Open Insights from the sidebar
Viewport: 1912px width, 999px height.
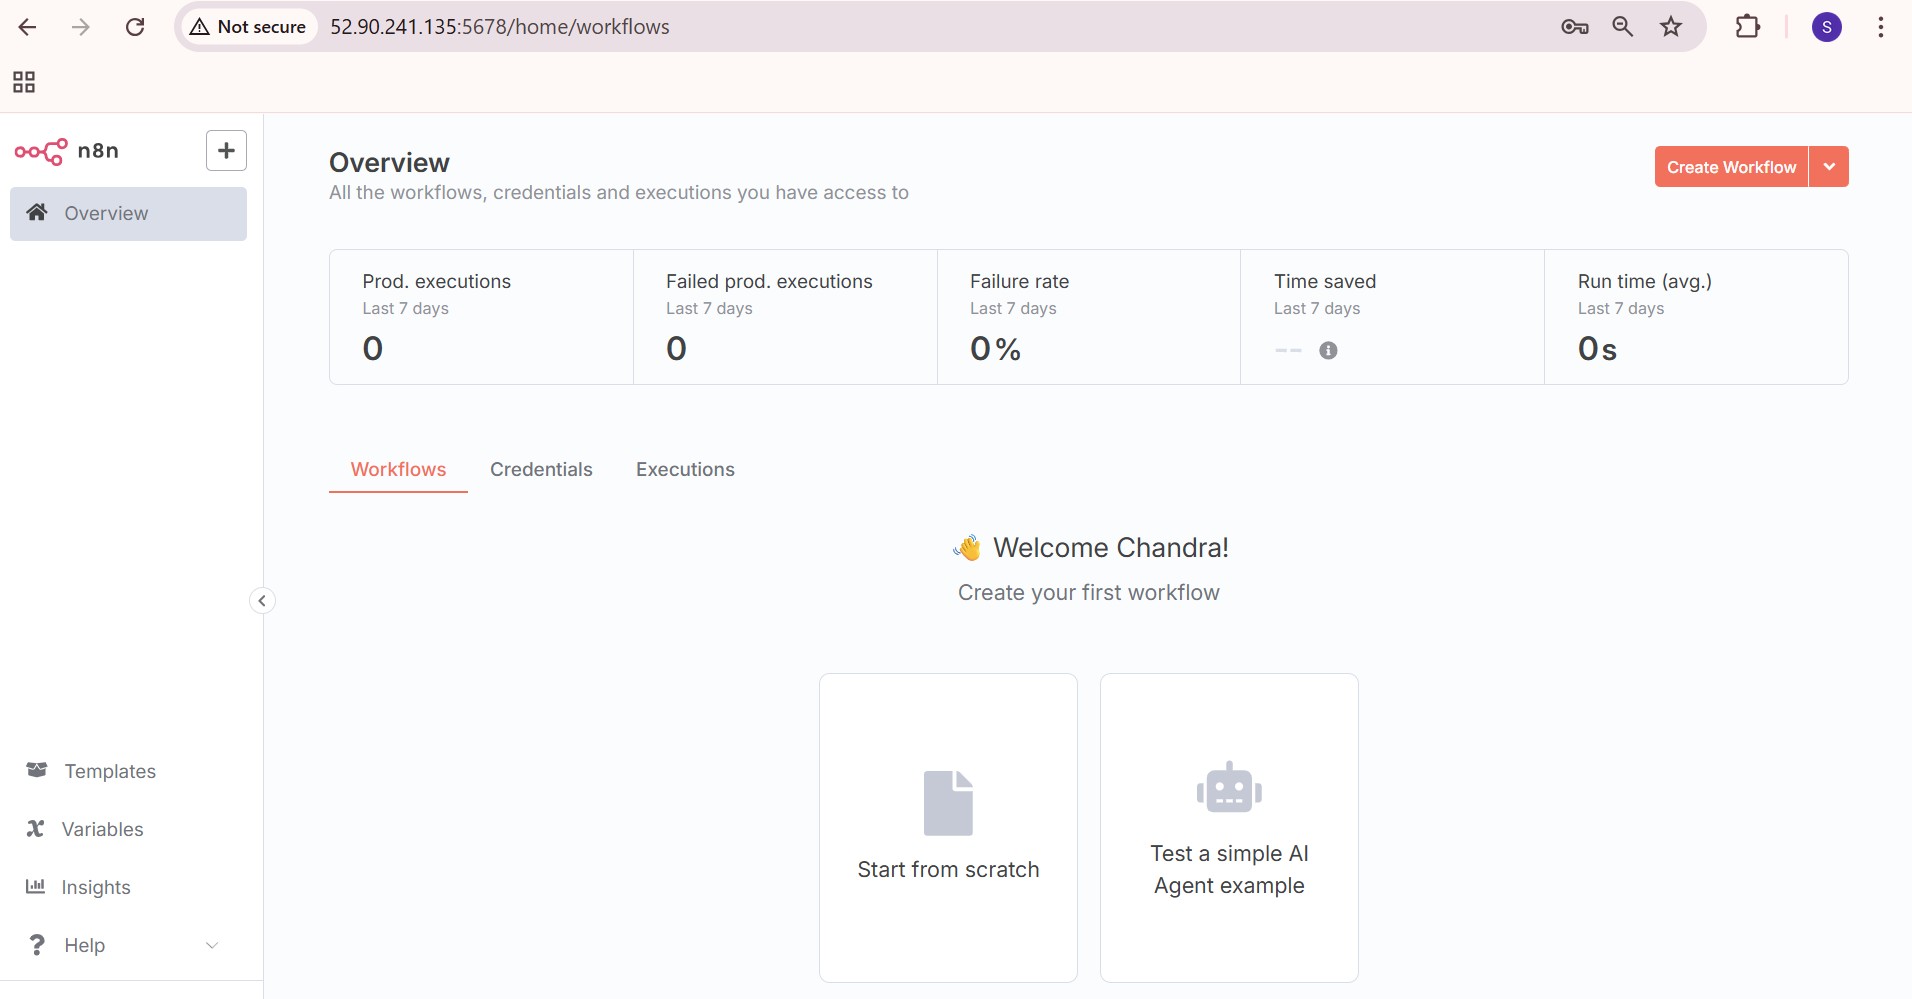[96, 887]
